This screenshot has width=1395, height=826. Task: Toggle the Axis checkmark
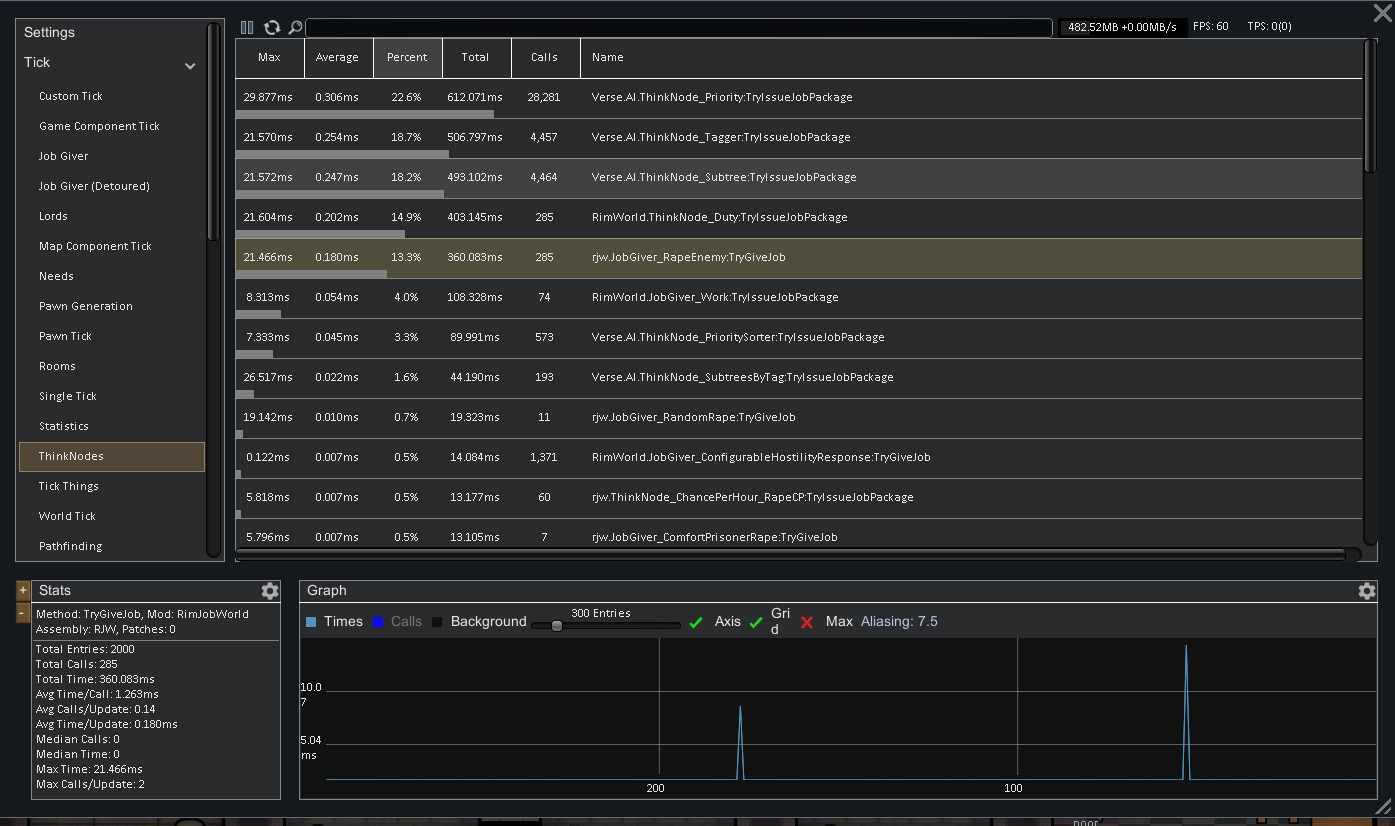(696, 622)
